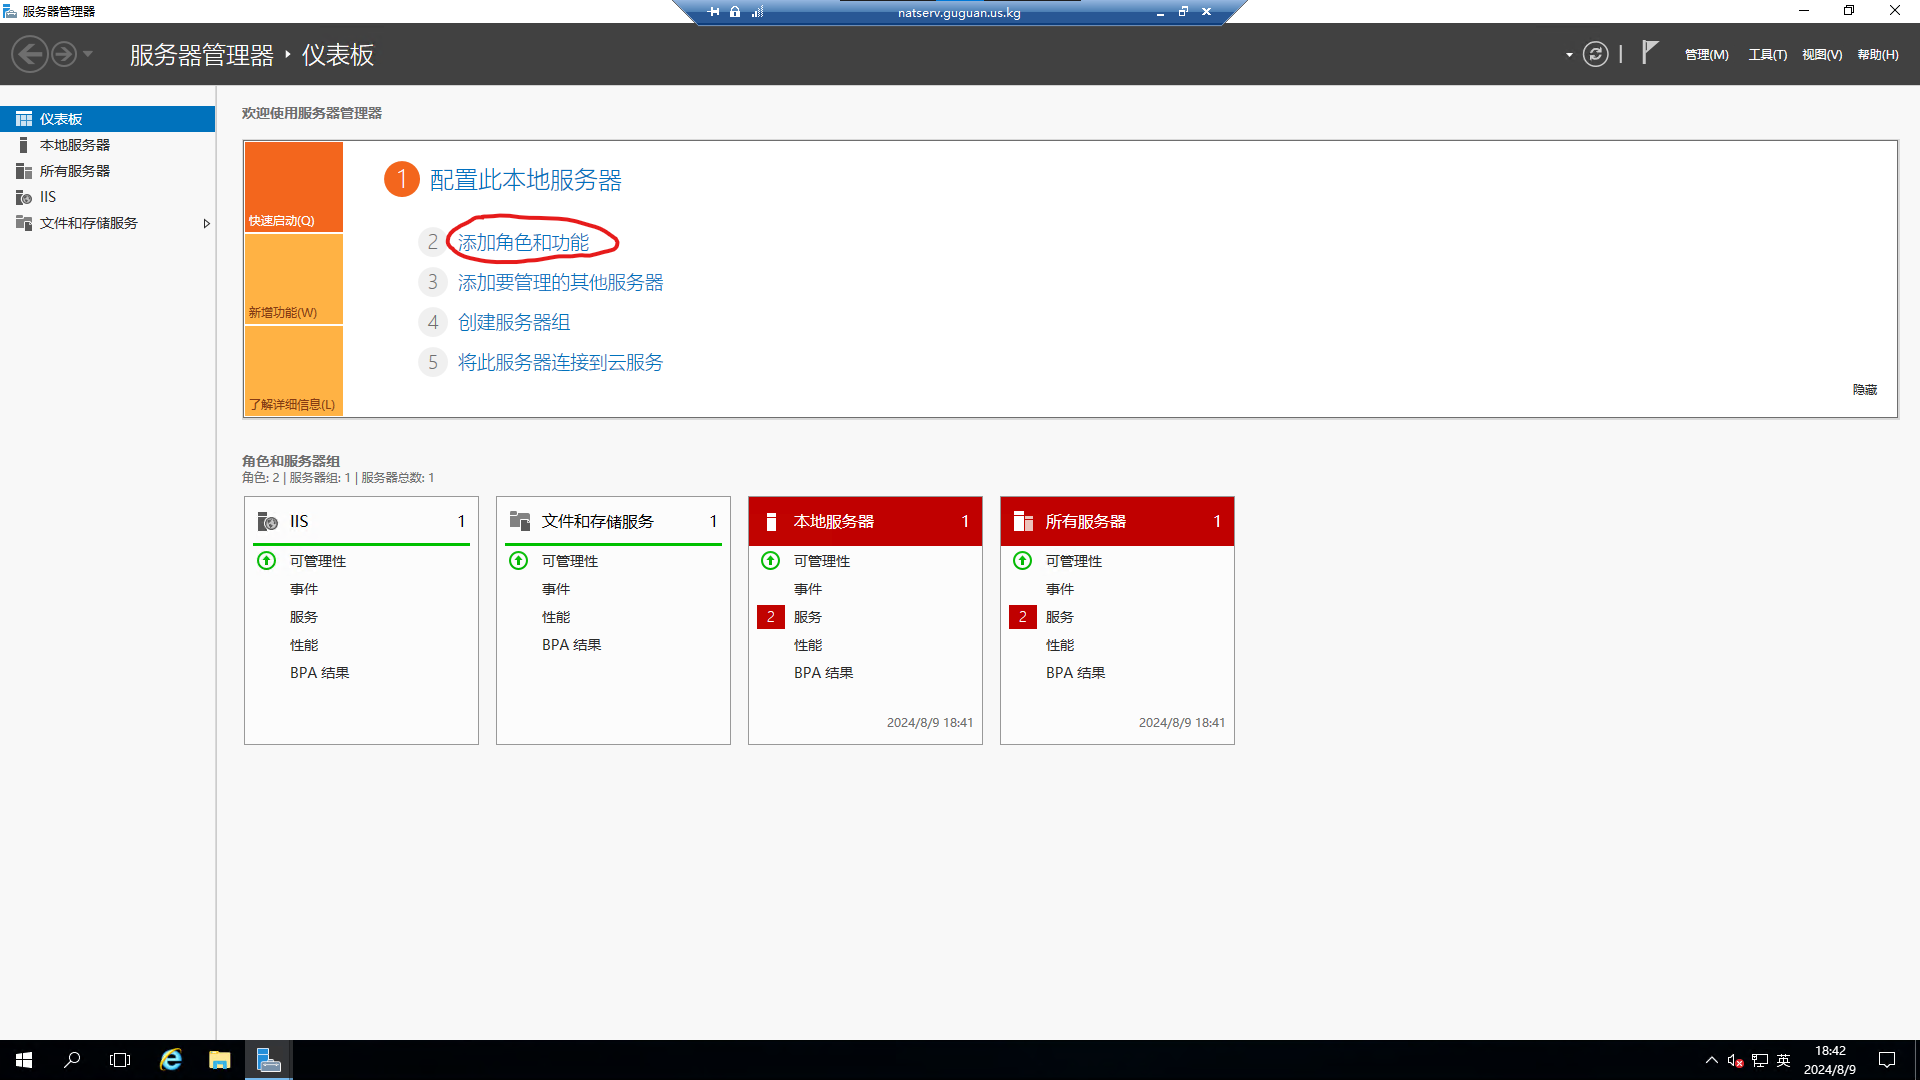The image size is (1920, 1080).
Task: Click the IIS sidebar icon
Action: [x=24, y=197]
